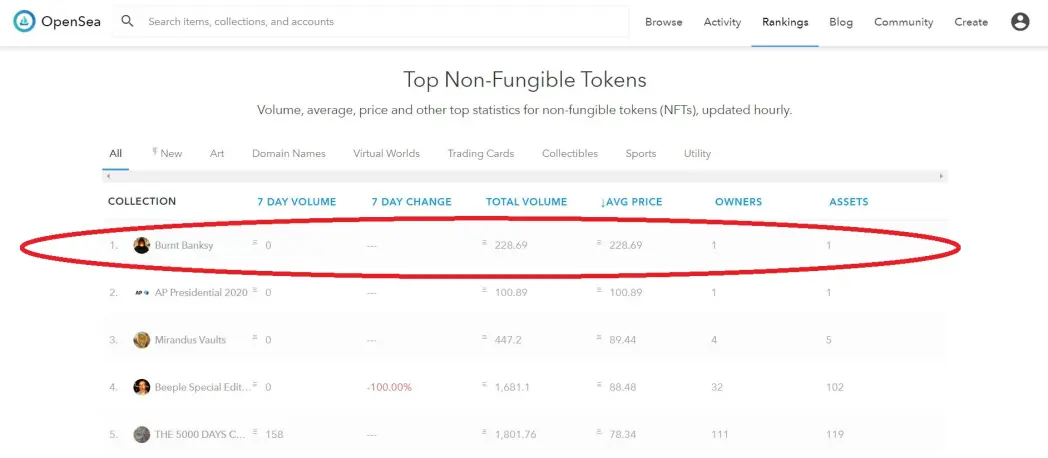Sort by Assets column
The width and height of the screenshot is (1048, 458).
click(849, 201)
